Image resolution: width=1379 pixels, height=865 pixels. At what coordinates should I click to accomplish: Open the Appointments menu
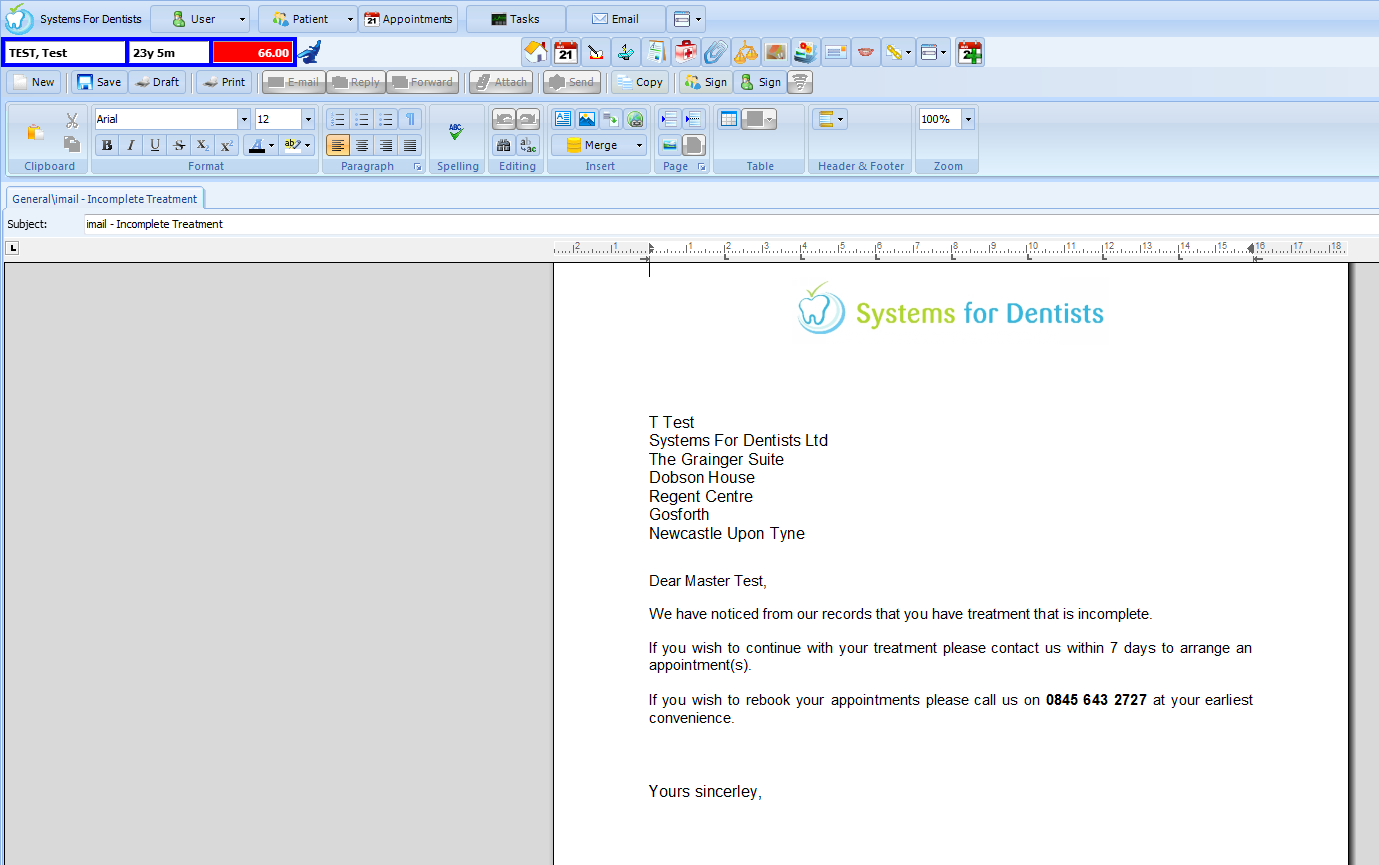[408, 19]
